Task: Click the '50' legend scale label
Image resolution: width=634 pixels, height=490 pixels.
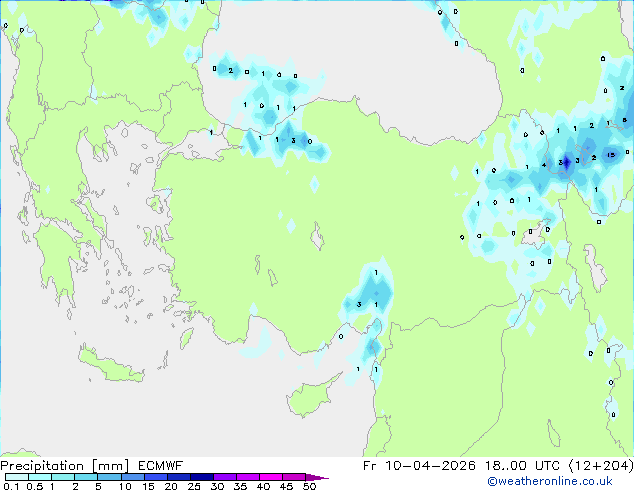Action: click(309, 486)
